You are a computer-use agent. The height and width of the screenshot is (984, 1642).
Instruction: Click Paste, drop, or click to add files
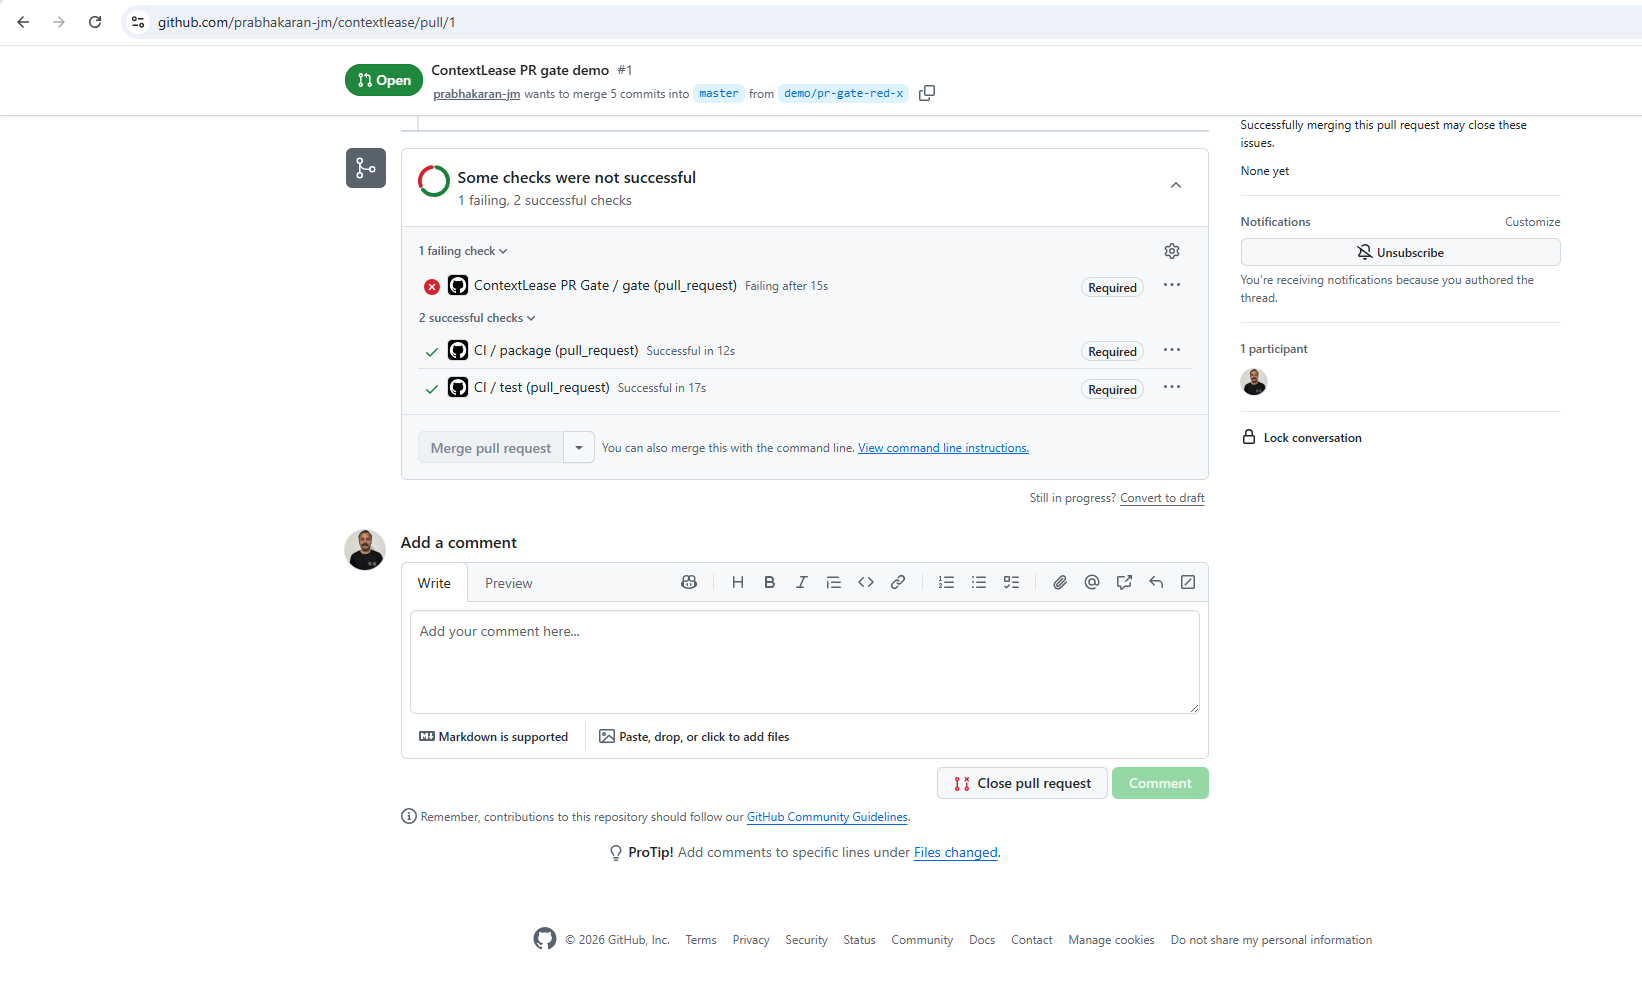coord(694,737)
